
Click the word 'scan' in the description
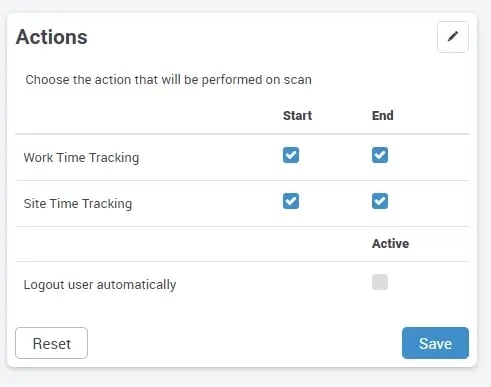(x=297, y=80)
